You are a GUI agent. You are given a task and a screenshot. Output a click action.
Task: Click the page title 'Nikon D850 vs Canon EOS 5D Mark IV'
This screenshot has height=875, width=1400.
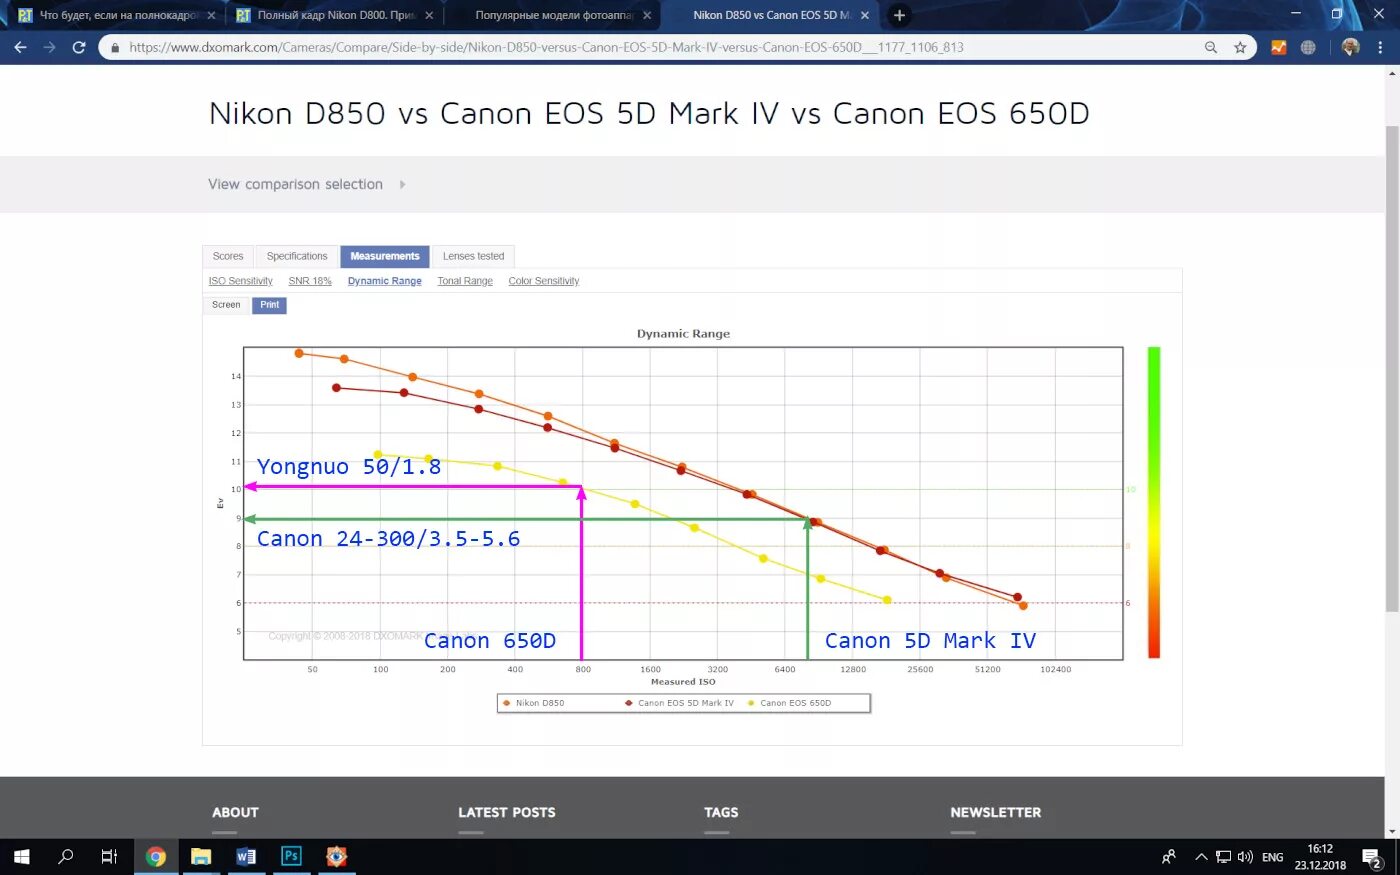[x=649, y=113]
